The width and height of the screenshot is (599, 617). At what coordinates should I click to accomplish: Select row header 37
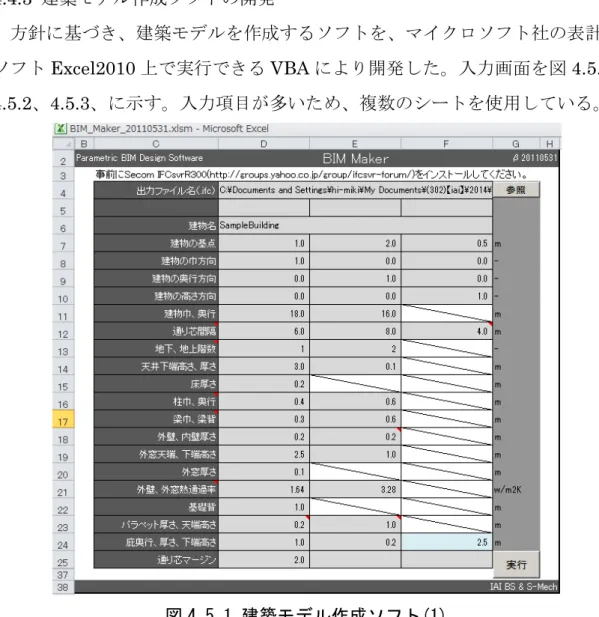click(63, 575)
